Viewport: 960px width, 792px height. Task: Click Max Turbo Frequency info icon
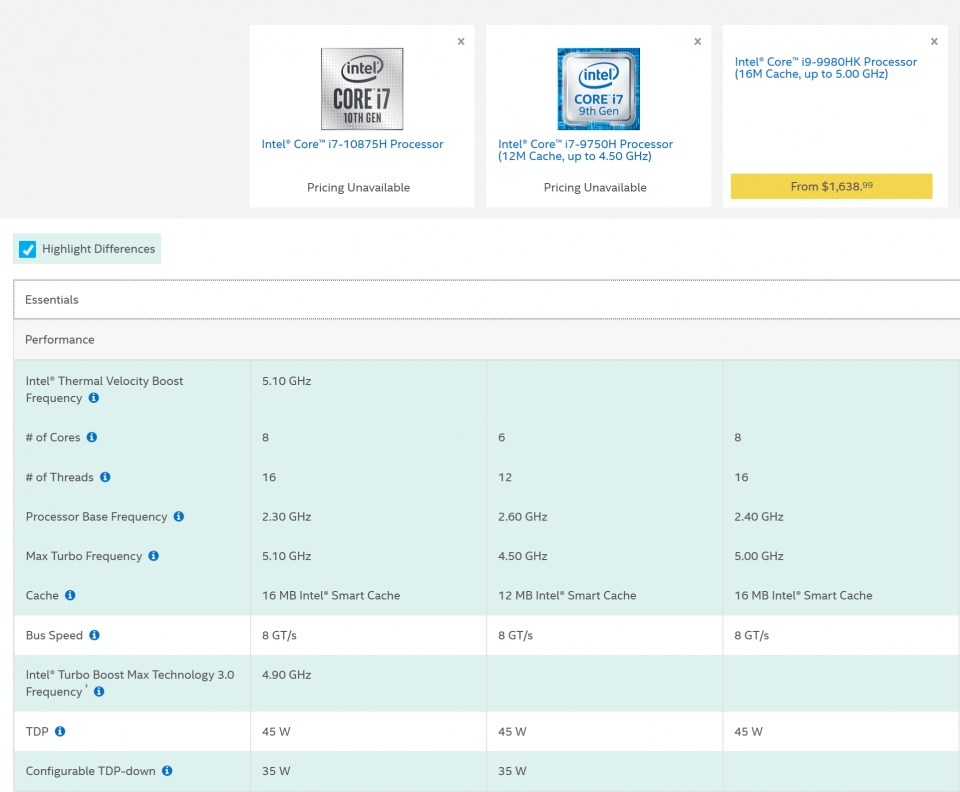[153, 556]
